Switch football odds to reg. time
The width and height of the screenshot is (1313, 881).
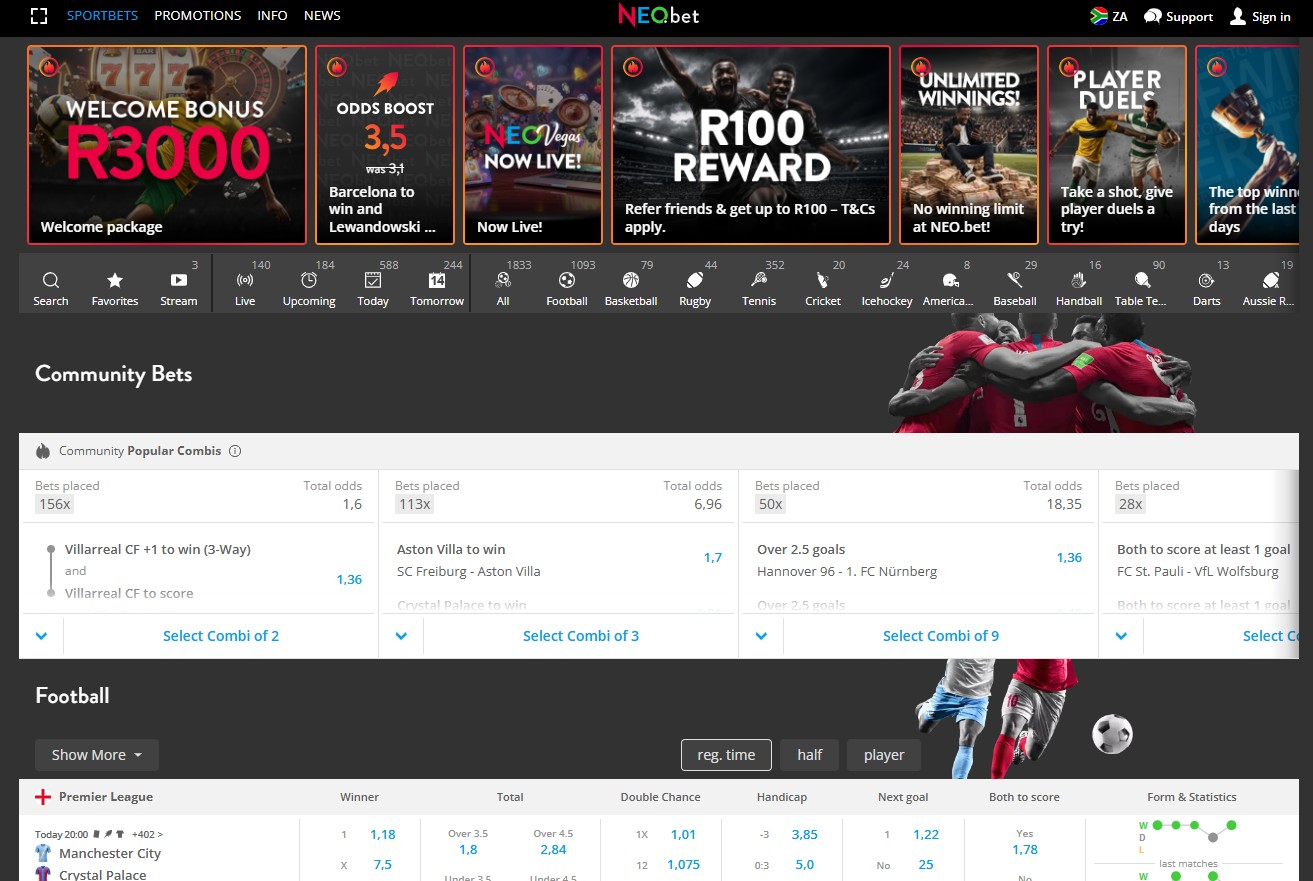726,755
